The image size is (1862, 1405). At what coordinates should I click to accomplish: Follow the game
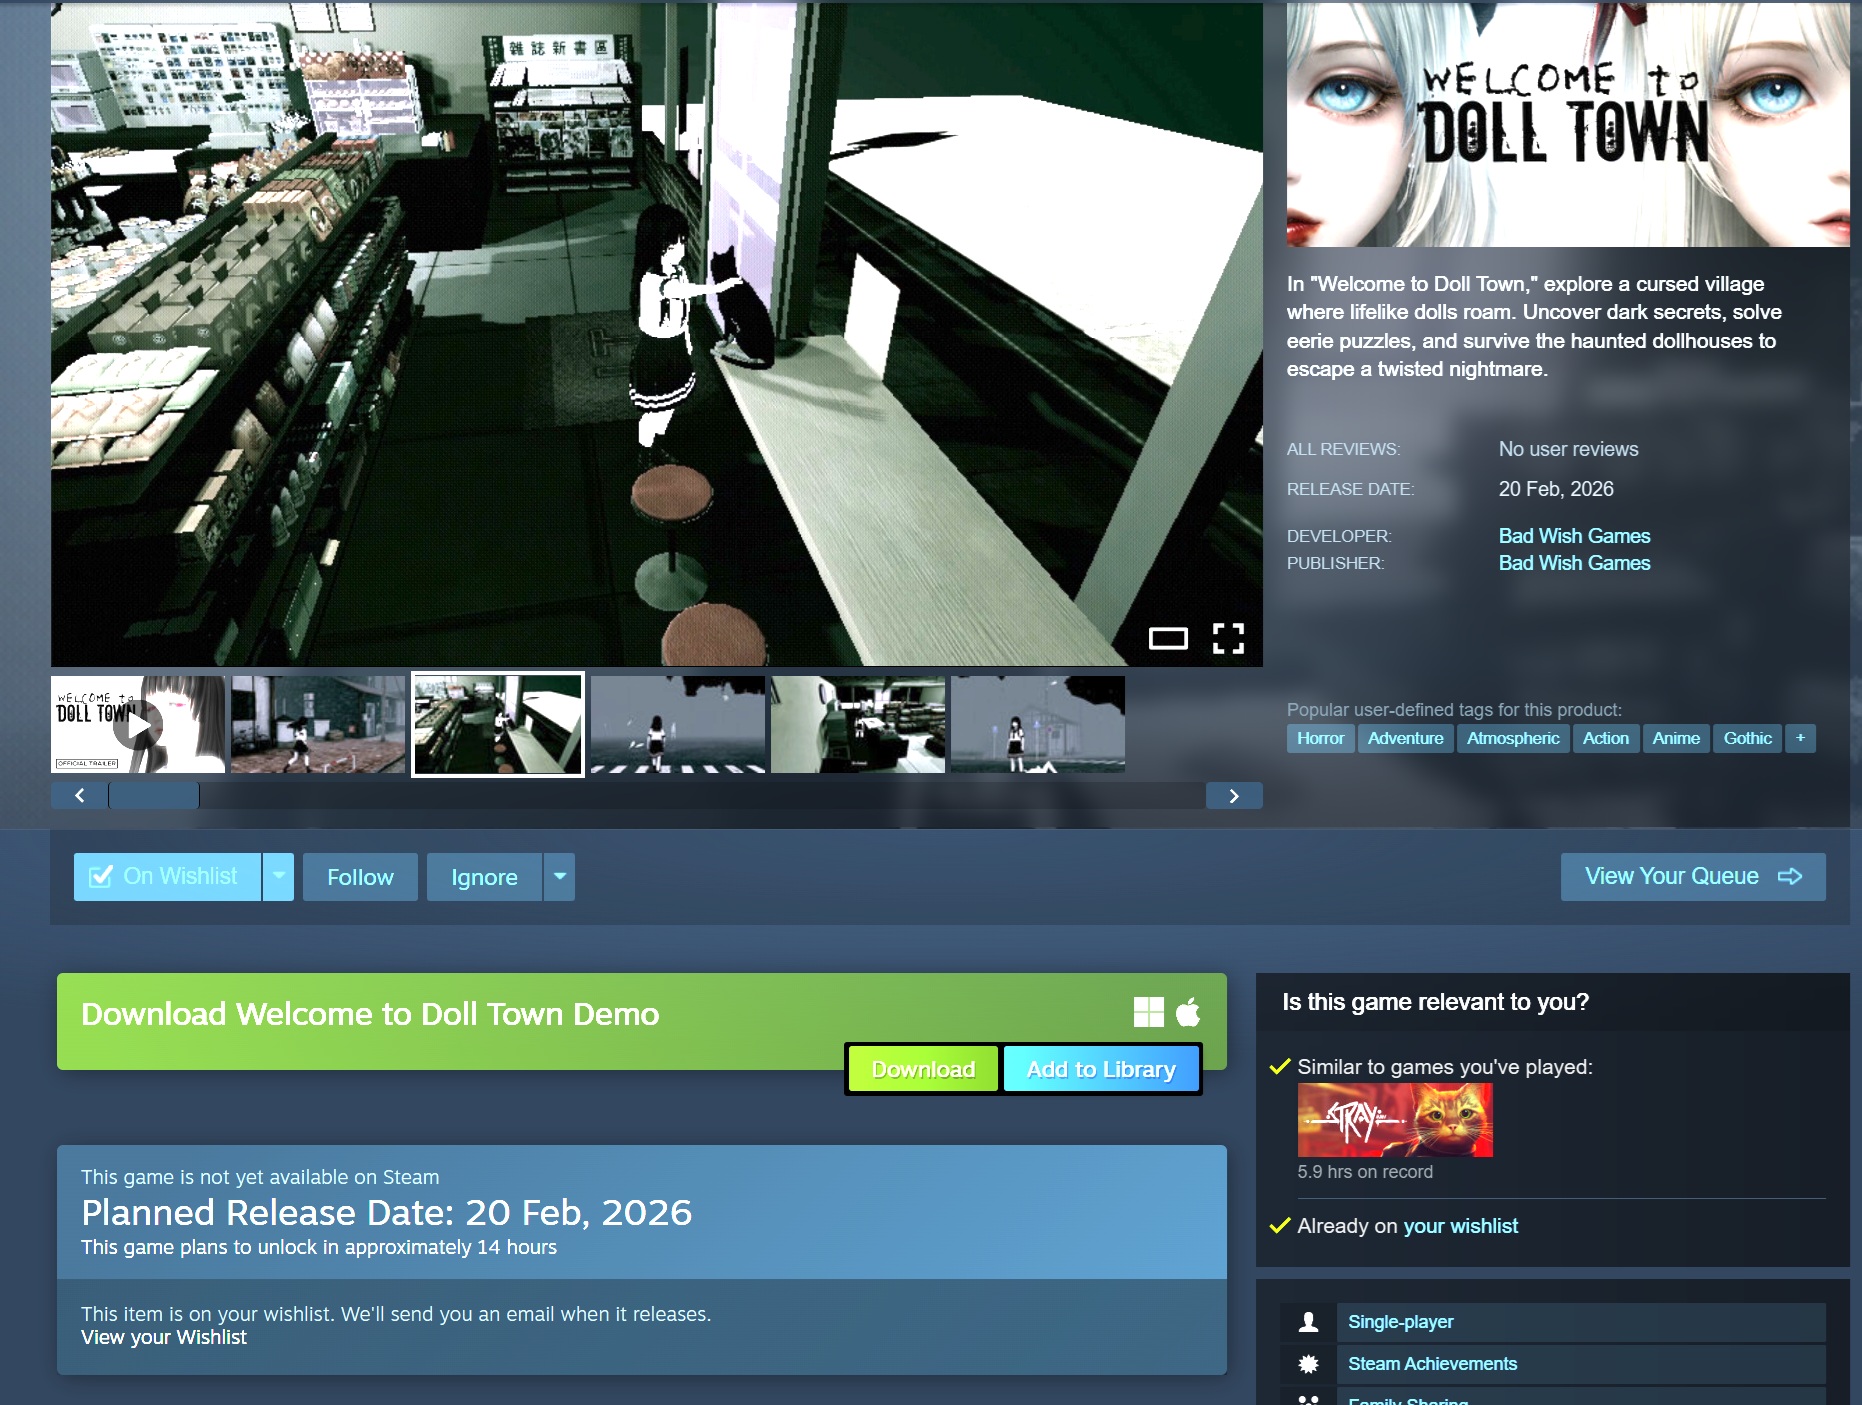coord(360,877)
